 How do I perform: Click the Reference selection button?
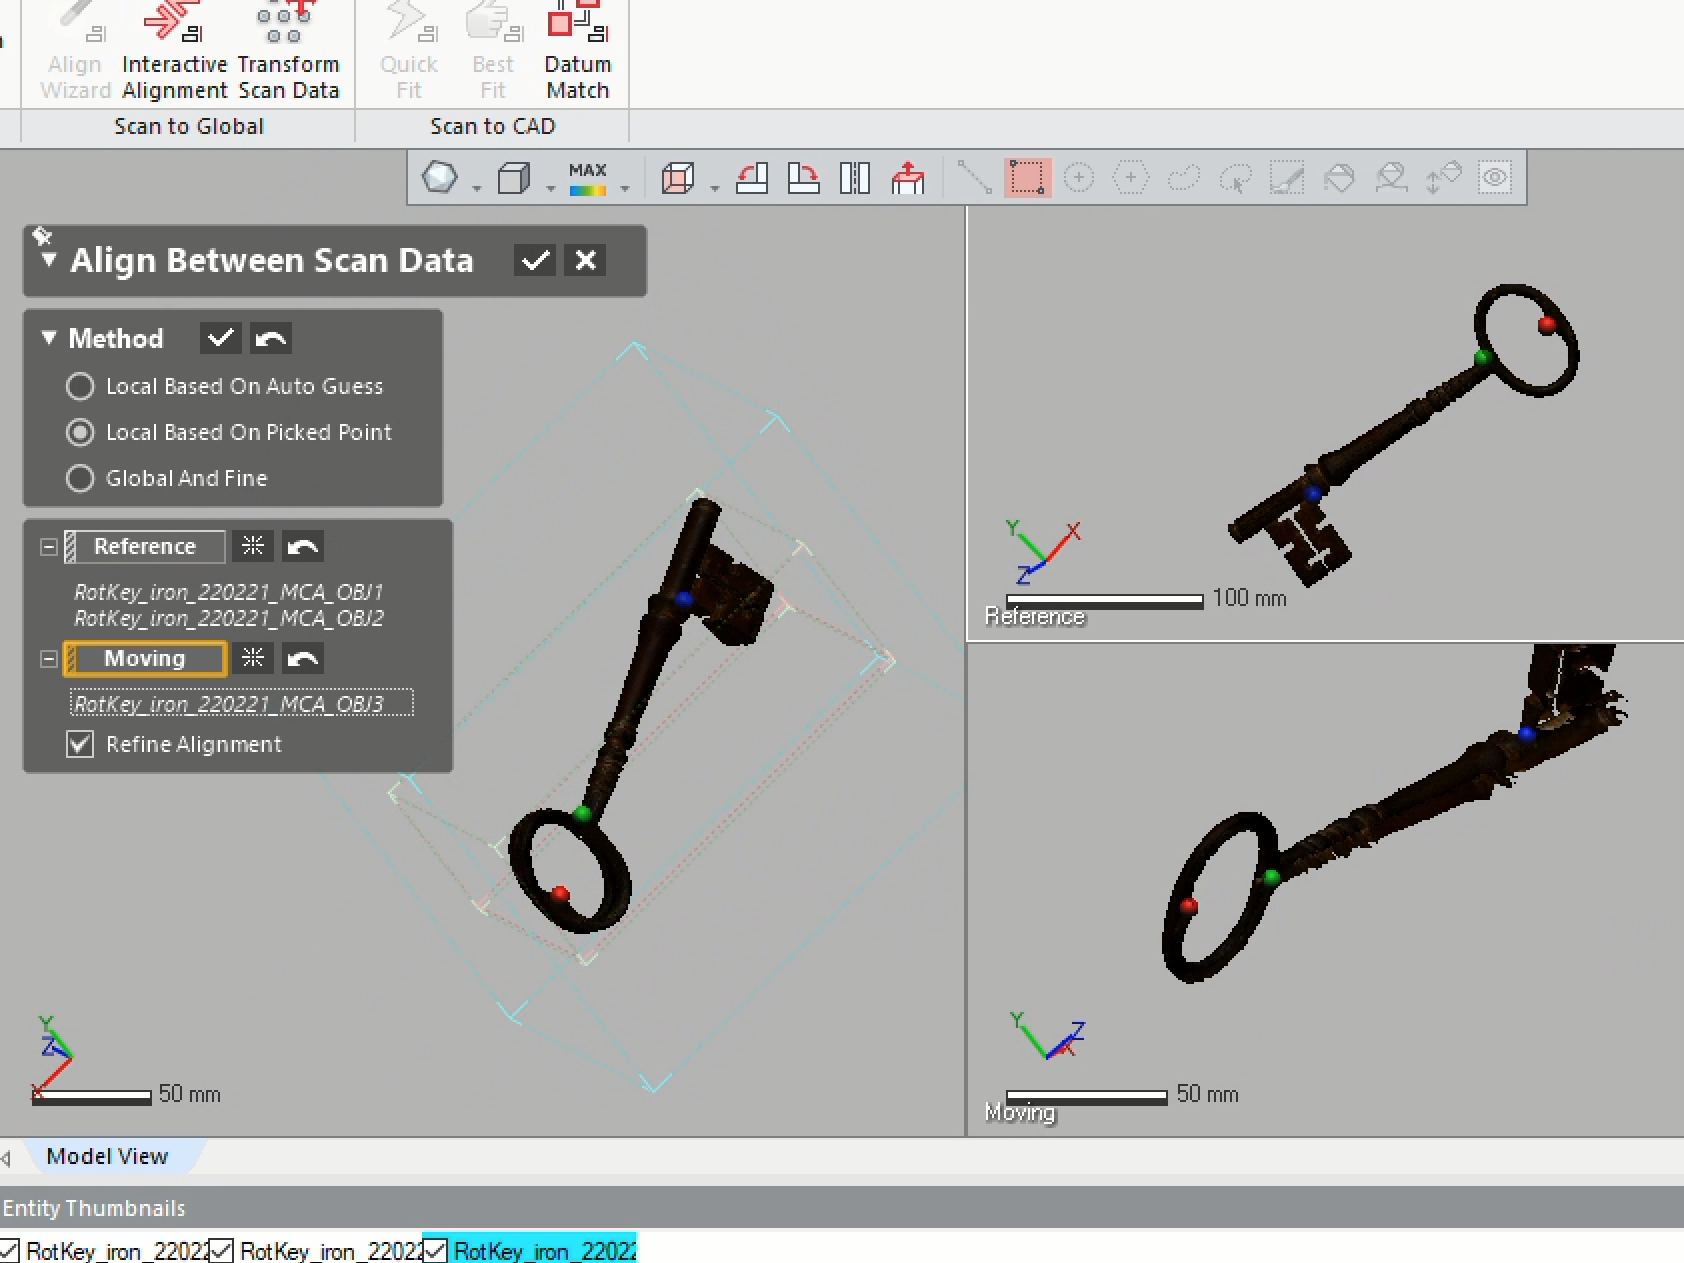[x=145, y=547]
